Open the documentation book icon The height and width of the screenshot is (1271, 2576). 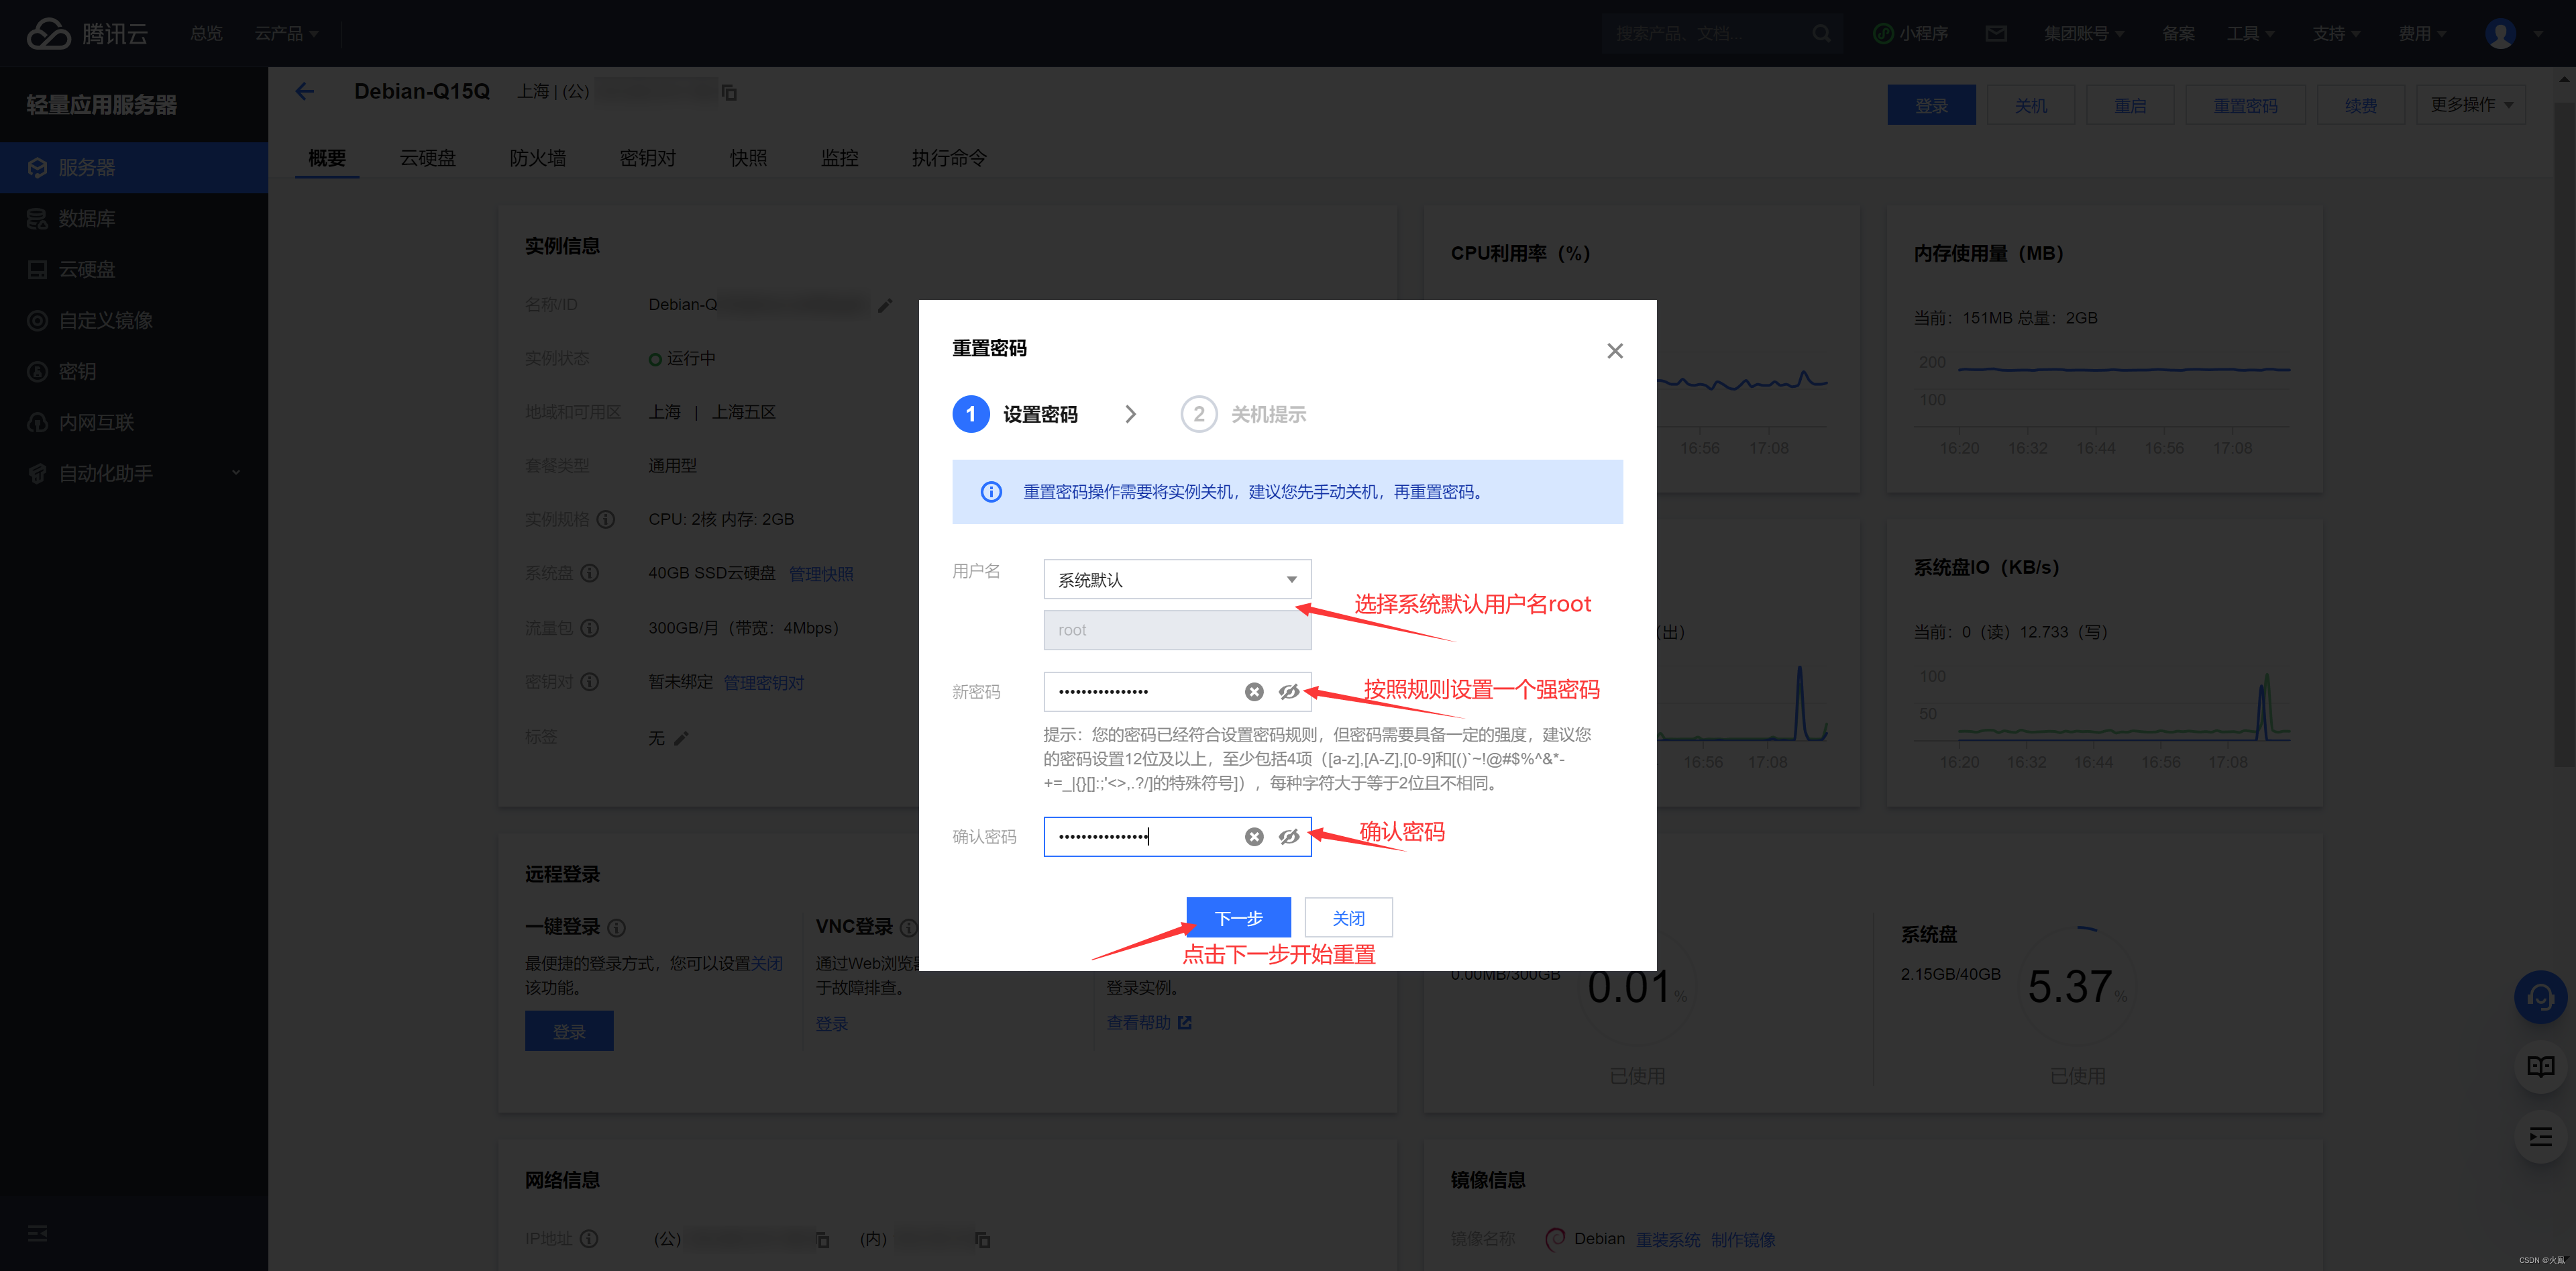coord(2541,1067)
